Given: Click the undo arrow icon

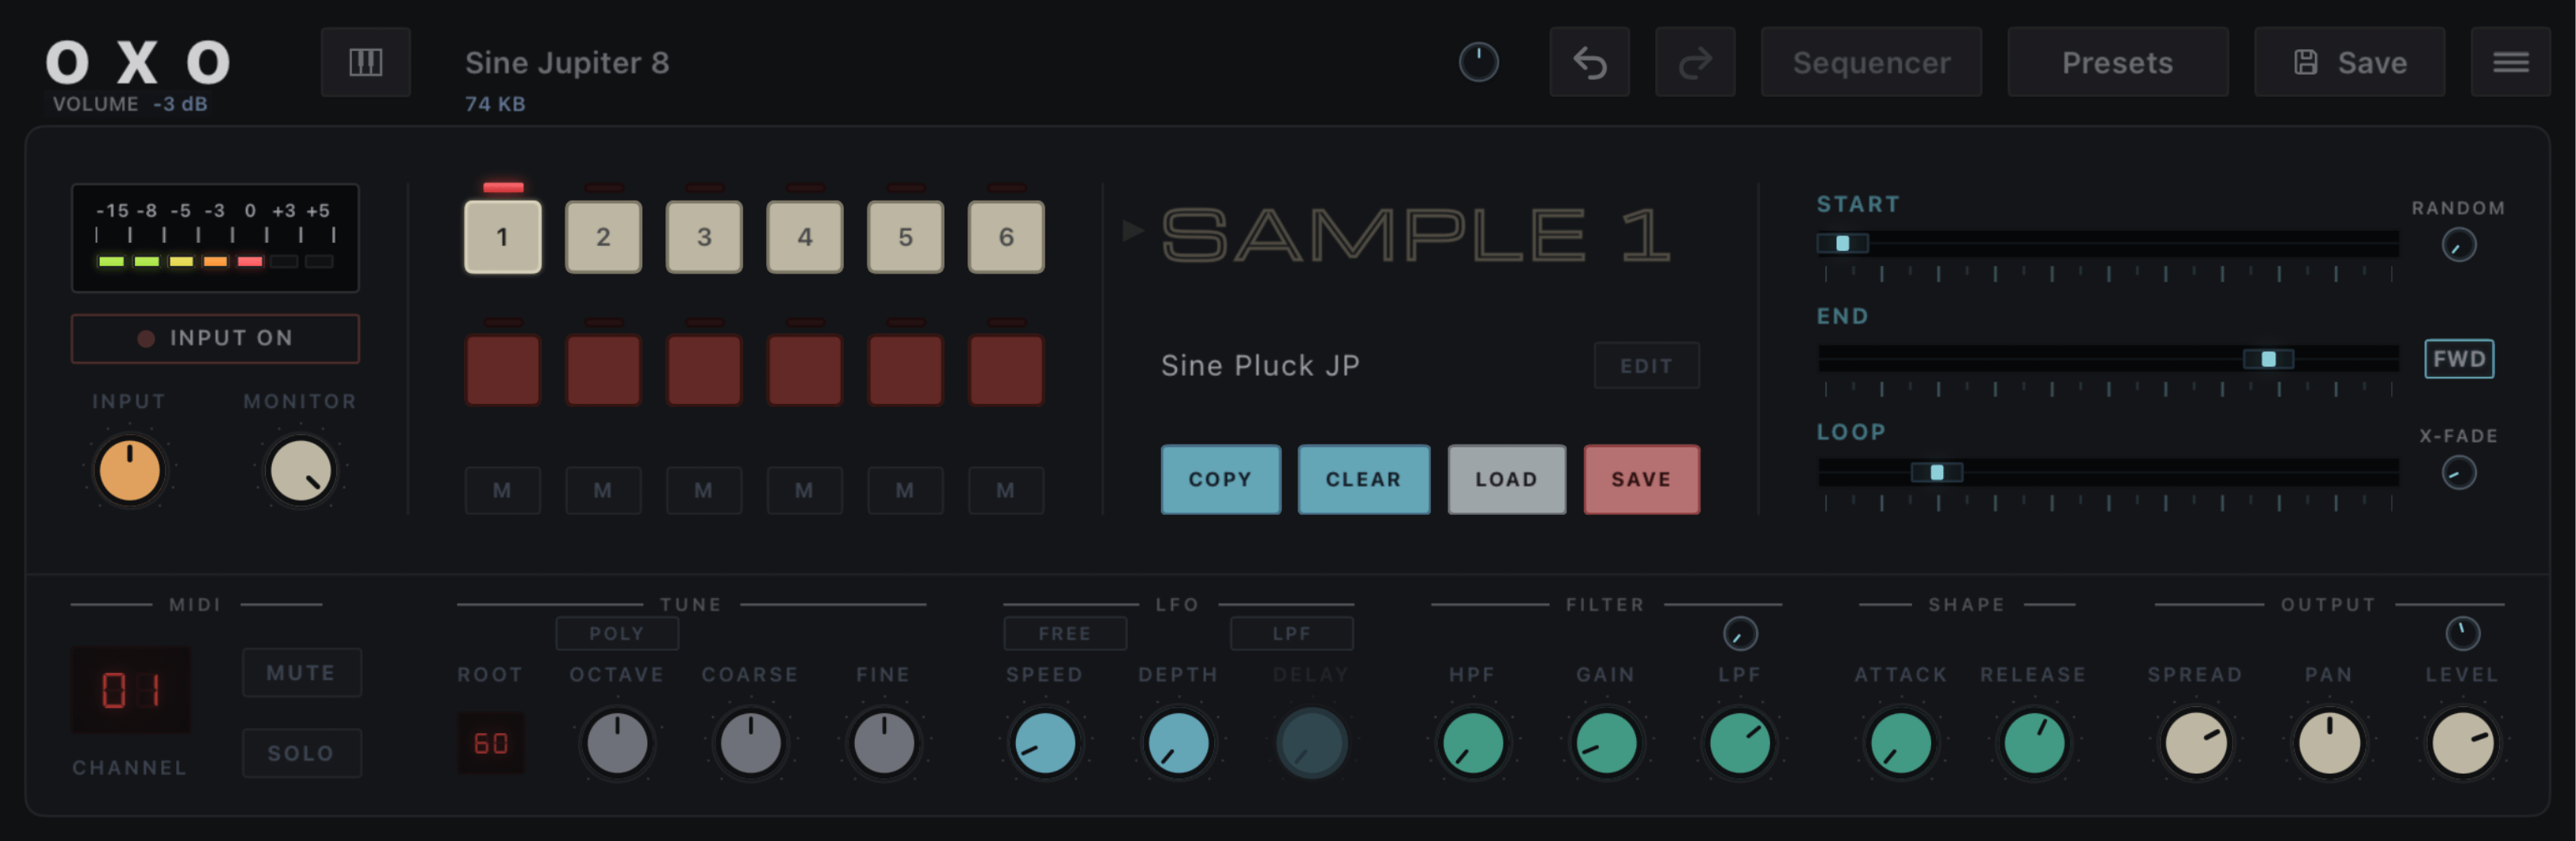Looking at the screenshot, I should (x=1589, y=62).
